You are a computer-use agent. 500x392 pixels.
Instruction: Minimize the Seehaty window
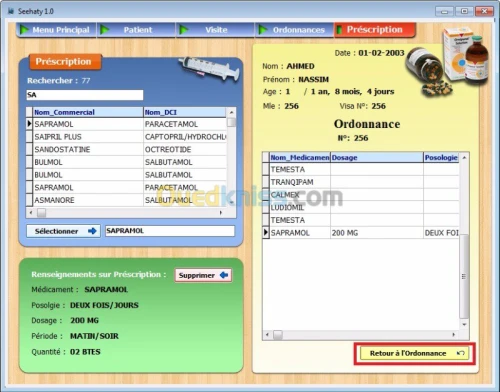(445, 11)
